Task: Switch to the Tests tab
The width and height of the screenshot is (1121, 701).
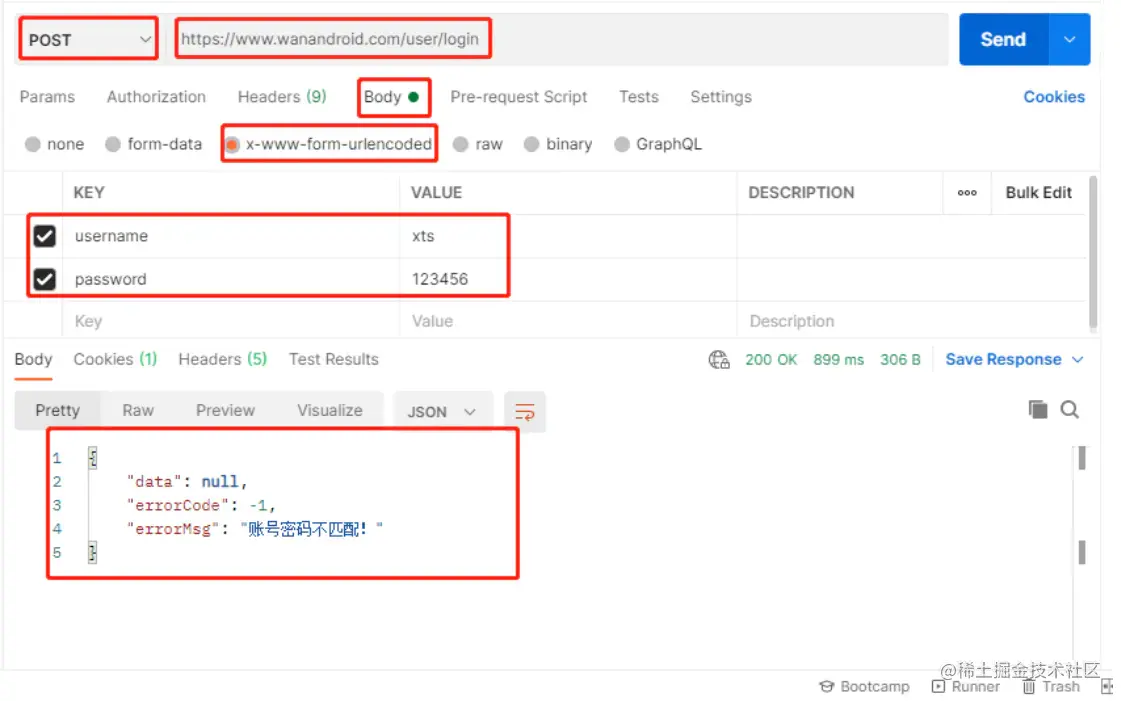Action: coord(638,96)
